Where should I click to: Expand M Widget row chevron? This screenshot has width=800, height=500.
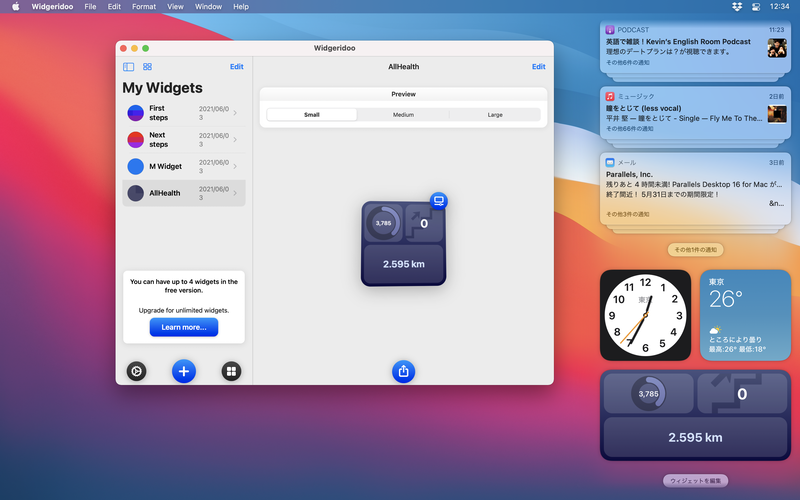click(x=235, y=166)
